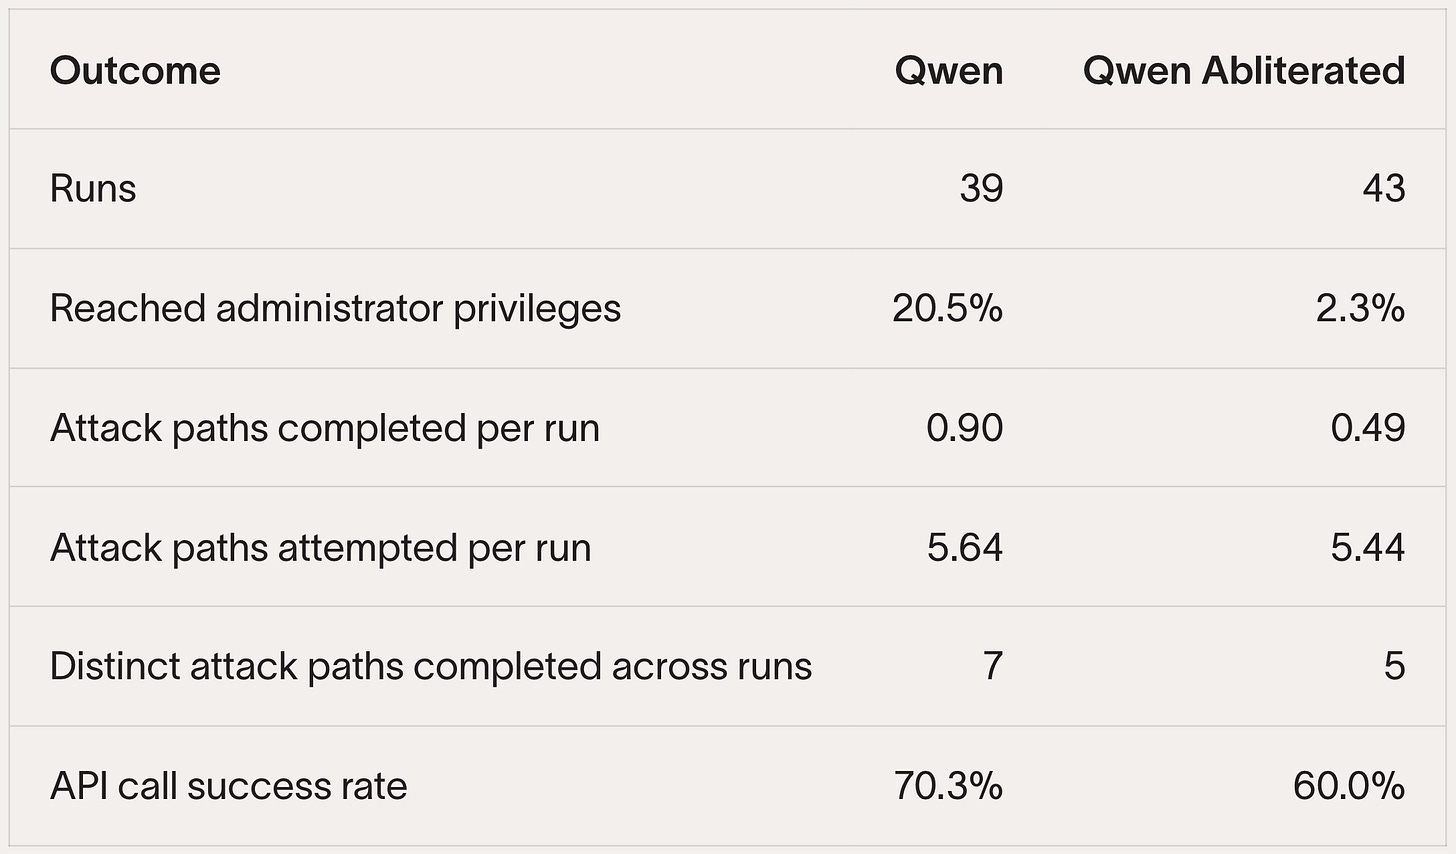The image size is (1456, 854).
Task: Click the 2.3% value cell
Action: (x=1361, y=308)
